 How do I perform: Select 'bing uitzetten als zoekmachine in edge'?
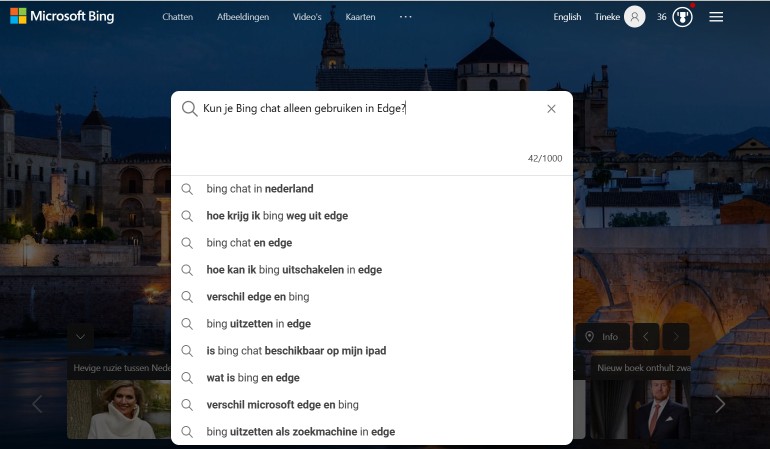(x=372, y=432)
